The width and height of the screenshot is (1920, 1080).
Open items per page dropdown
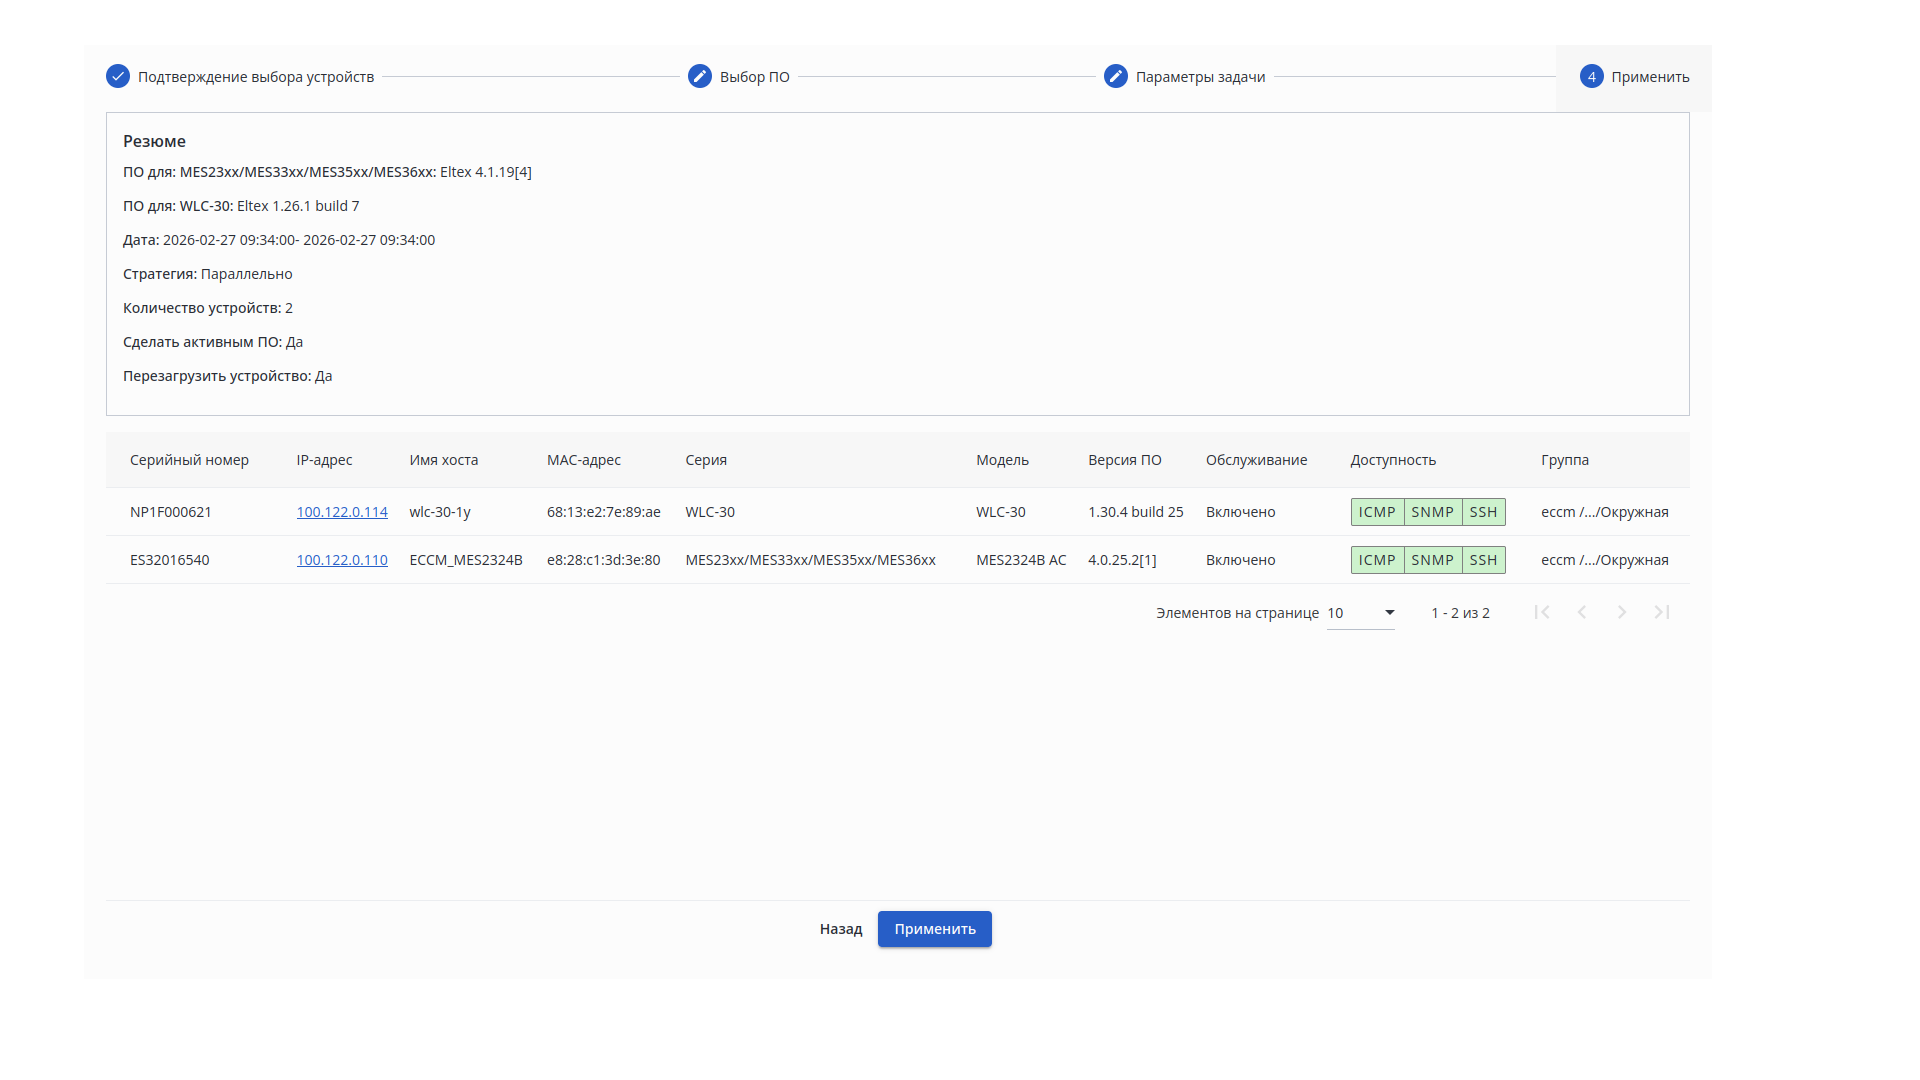pyautogui.click(x=1361, y=613)
